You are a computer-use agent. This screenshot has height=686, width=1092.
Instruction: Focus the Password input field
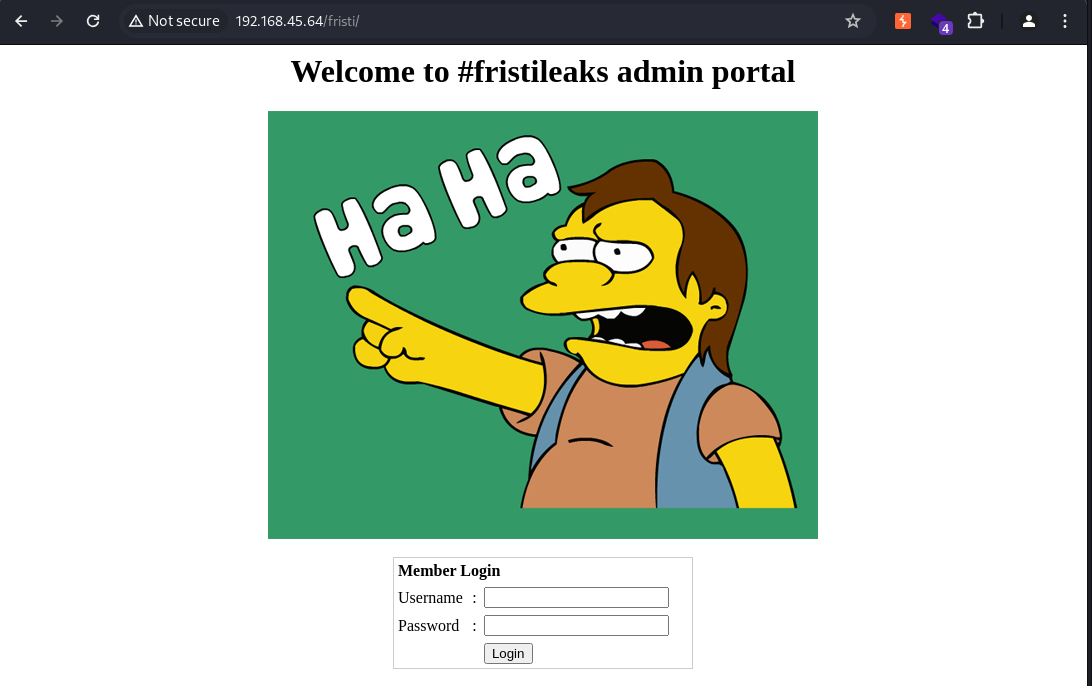click(x=576, y=625)
